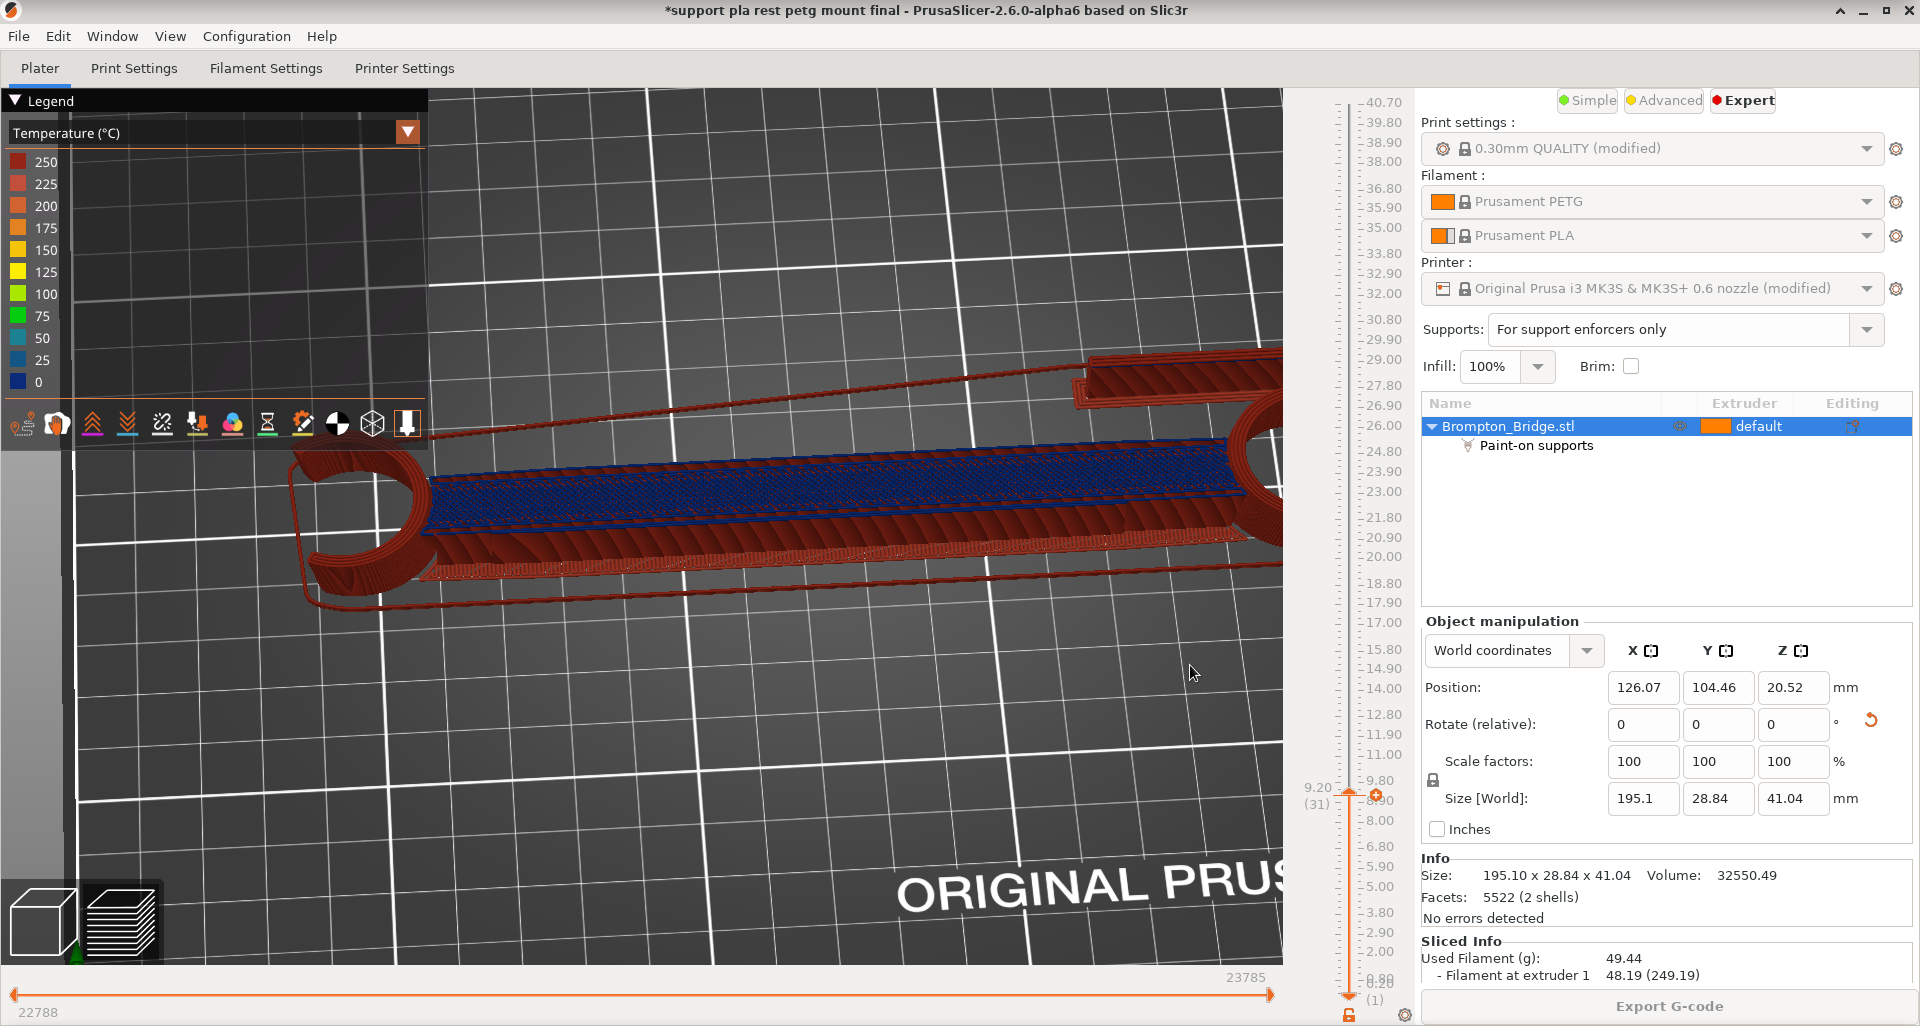1920x1026 pixels.
Task: Open print settings gear next to quality profile
Action: click(x=1897, y=148)
